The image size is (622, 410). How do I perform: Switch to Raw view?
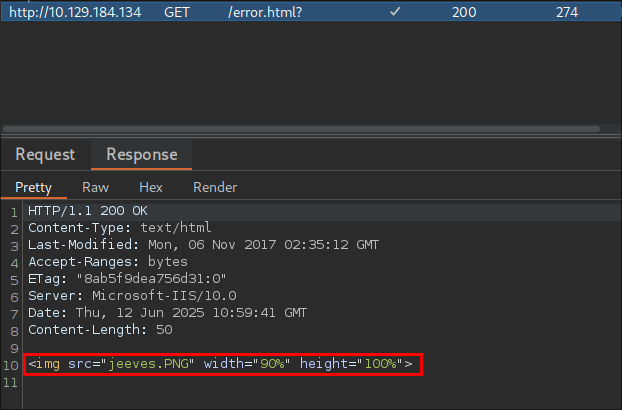click(x=95, y=187)
